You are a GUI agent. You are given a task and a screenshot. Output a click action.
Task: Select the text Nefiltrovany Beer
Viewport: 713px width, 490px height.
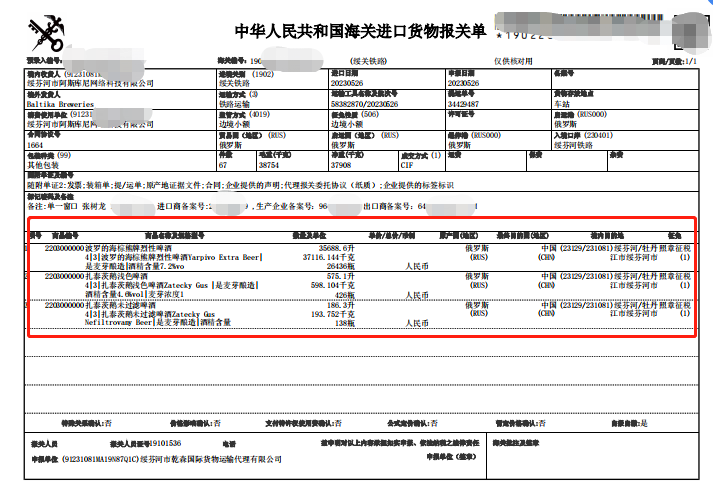119,322
